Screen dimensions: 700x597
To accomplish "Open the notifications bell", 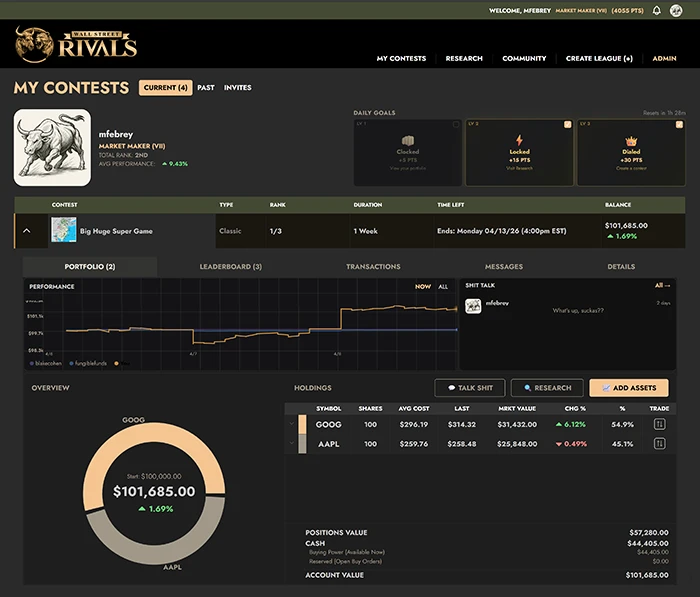I will [x=657, y=10].
